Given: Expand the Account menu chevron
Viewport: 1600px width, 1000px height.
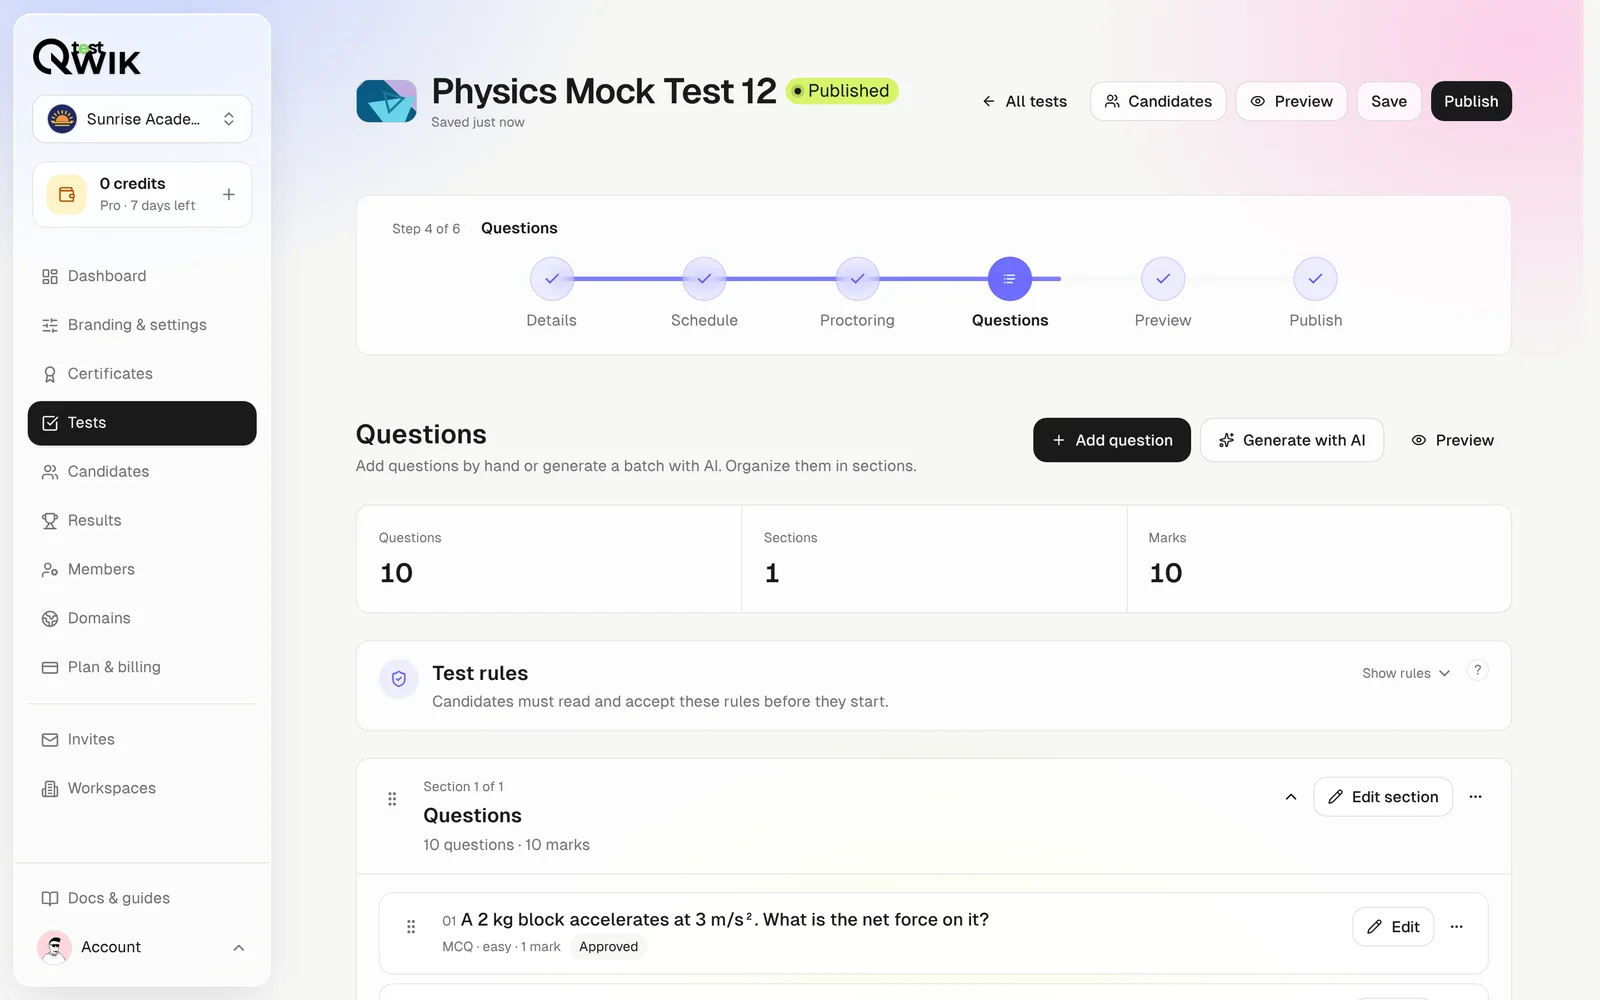Looking at the screenshot, I should click(239, 948).
